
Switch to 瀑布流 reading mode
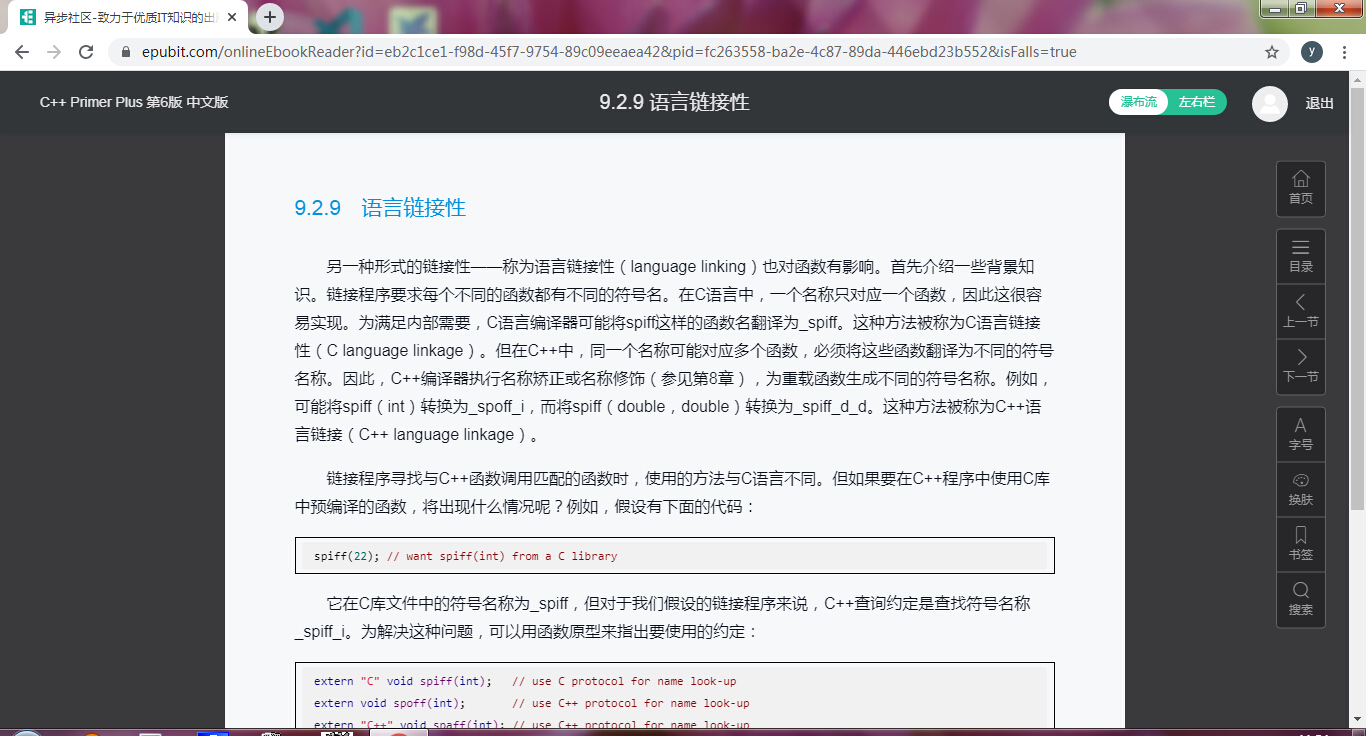(x=1138, y=102)
